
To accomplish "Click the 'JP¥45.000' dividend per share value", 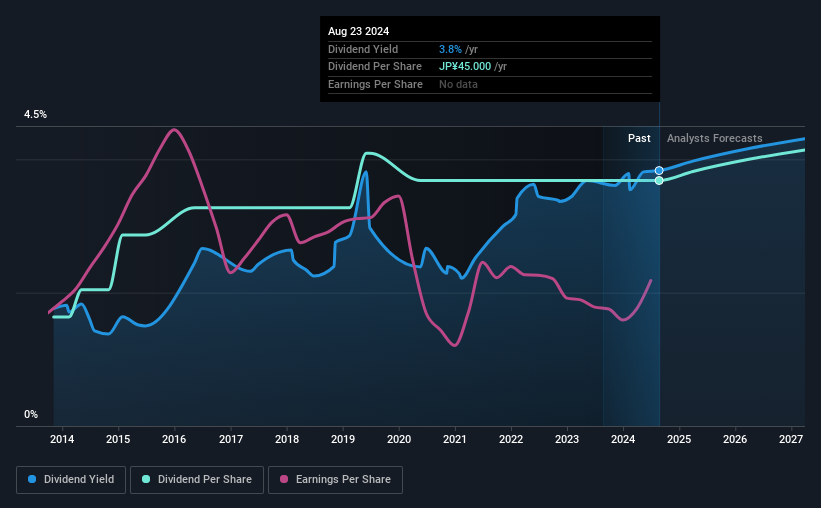I will (465, 67).
